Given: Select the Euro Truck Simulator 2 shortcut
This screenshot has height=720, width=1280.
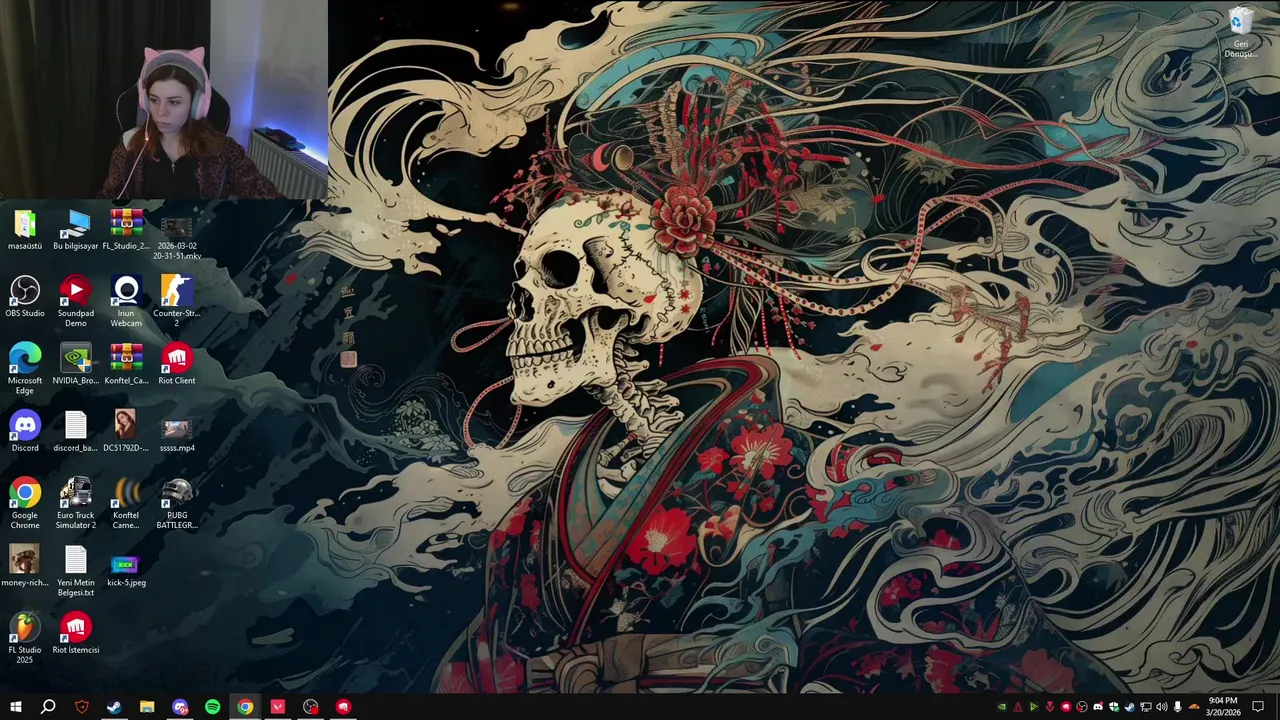Looking at the screenshot, I should click(76, 503).
